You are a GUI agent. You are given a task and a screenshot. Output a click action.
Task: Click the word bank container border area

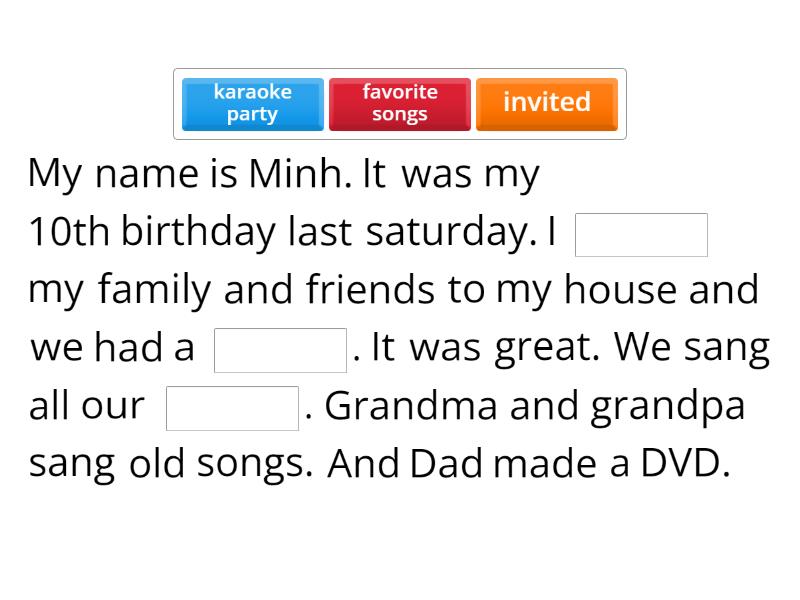[400, 73]
